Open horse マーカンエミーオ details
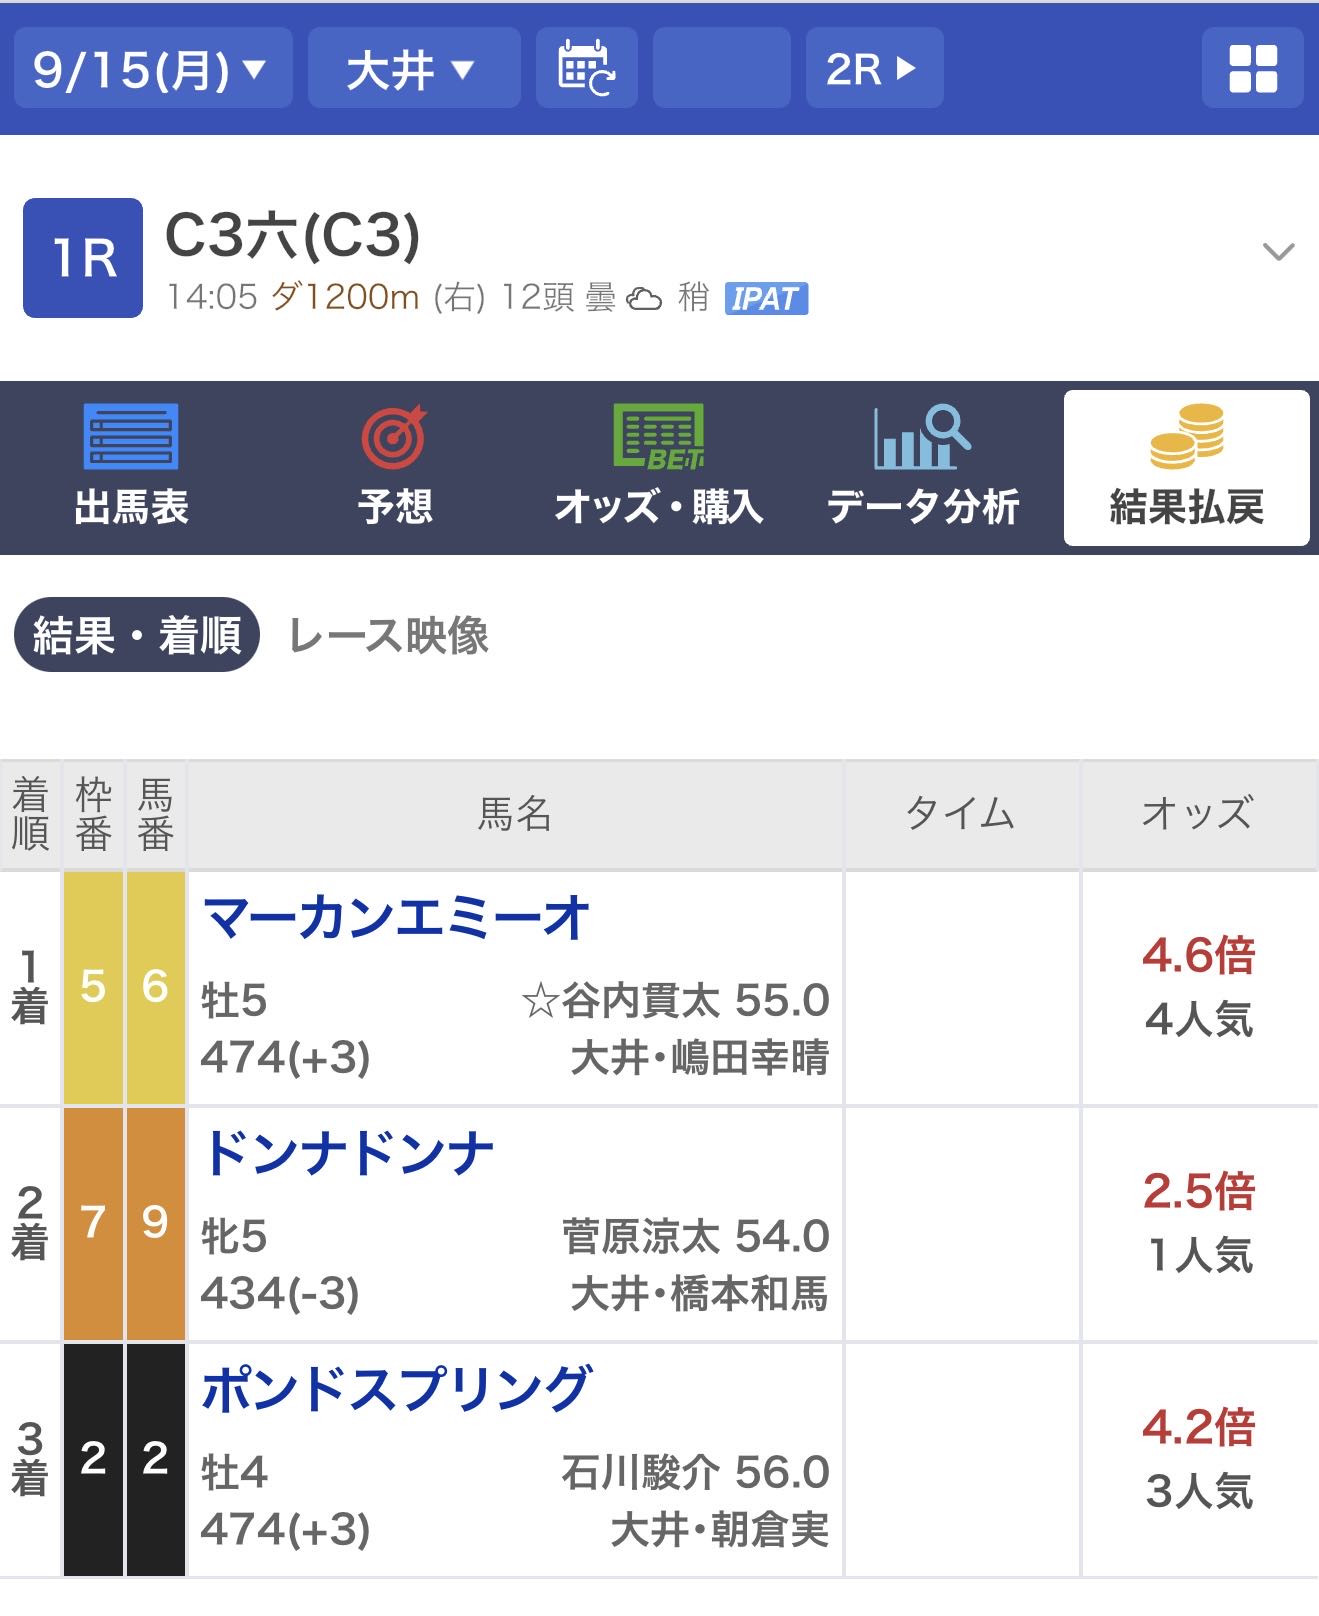This screenshot has height=1616, width=1319. (x=396, y=918)
